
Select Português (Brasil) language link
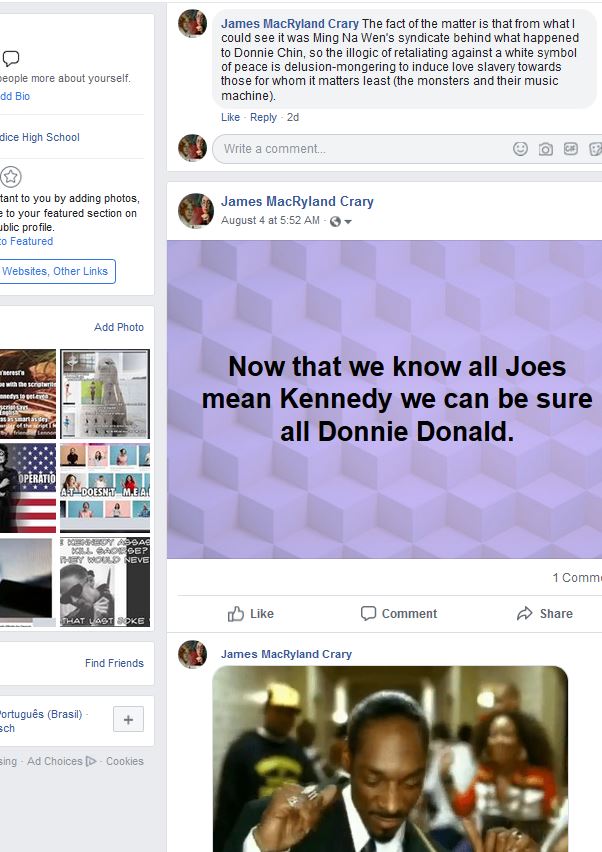[41, 714]
